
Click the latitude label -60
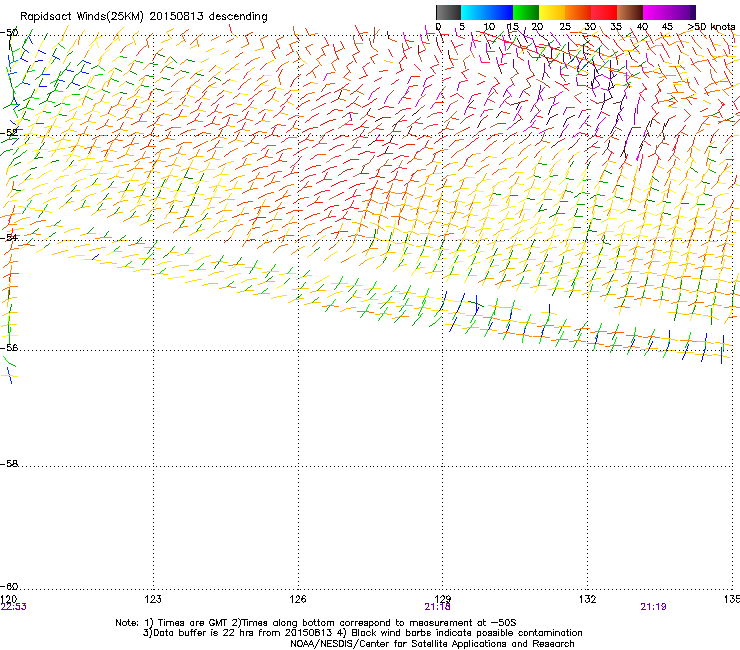[9, 586]
